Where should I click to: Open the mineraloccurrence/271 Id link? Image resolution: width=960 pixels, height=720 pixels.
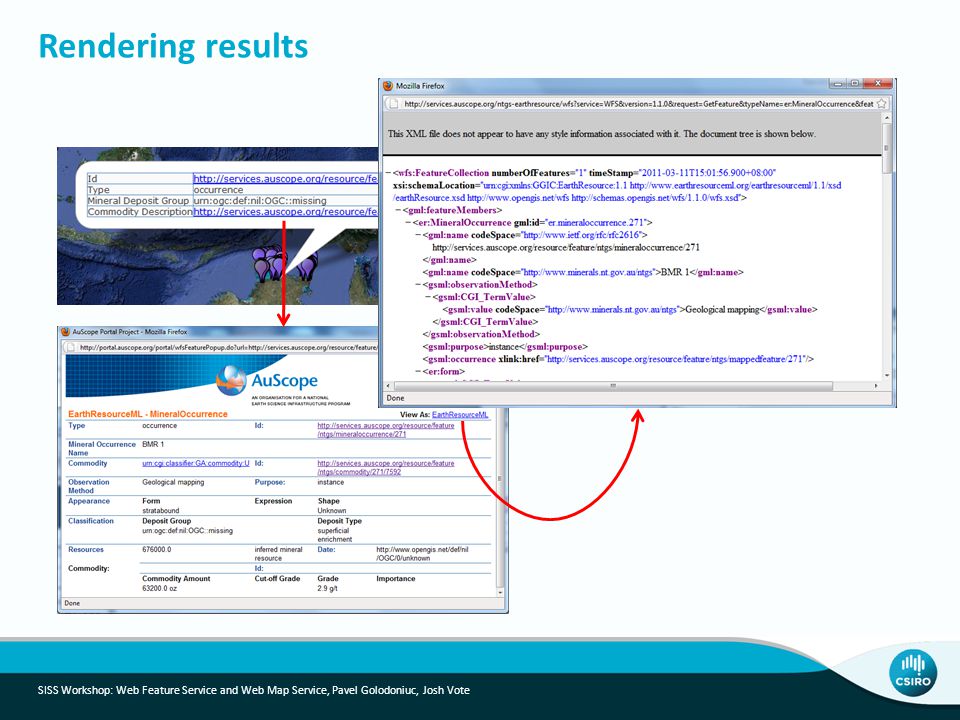click(386, 430)
